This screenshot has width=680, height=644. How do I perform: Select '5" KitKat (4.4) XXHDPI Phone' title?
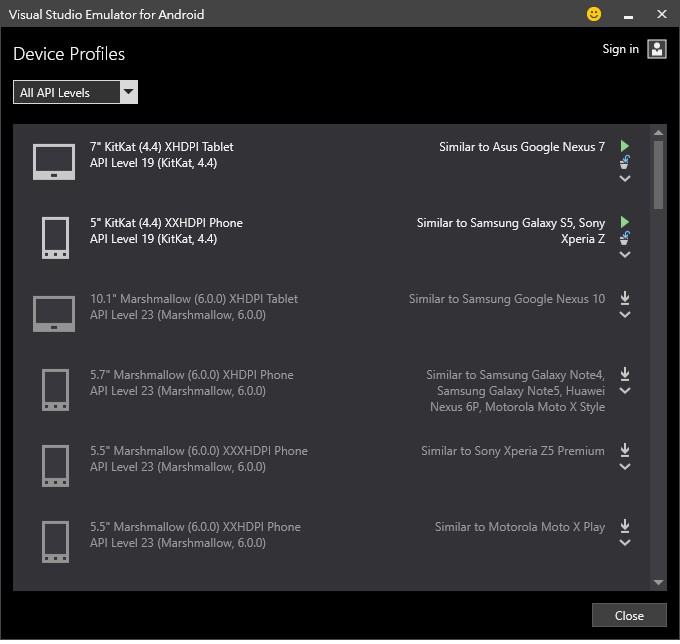pyautogui.click(x=166, y=222)
